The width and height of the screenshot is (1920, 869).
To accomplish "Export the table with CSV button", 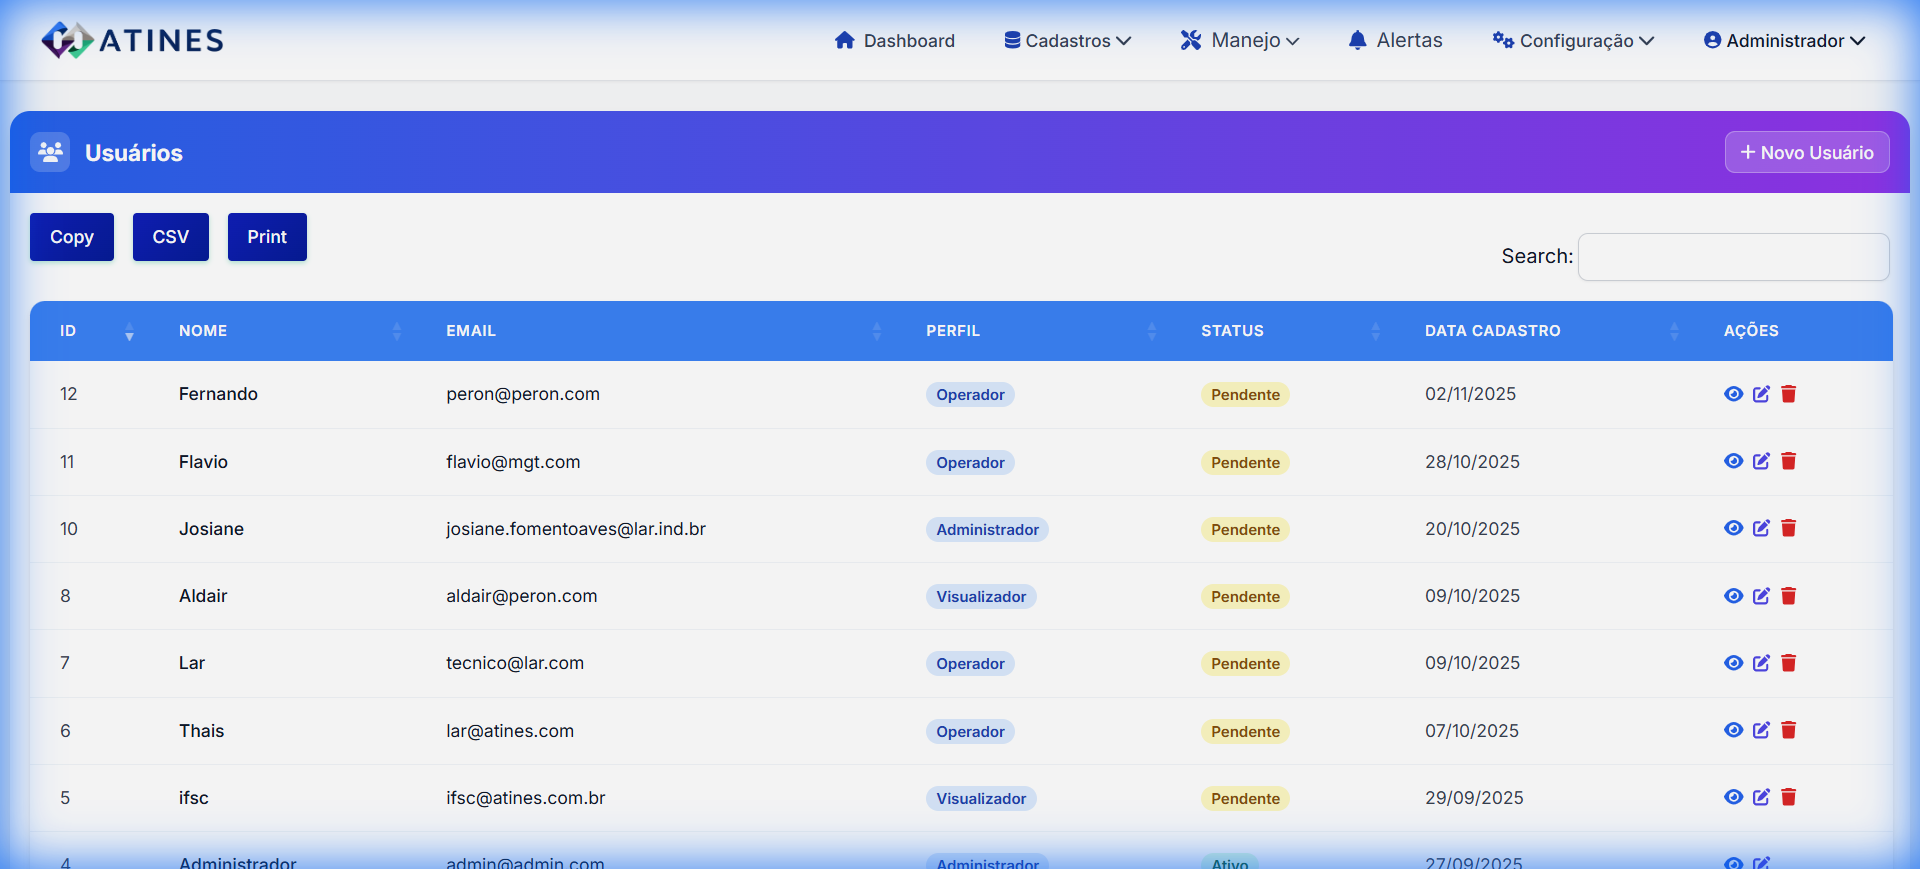I will pyautogui.click(x=170, y=237).
